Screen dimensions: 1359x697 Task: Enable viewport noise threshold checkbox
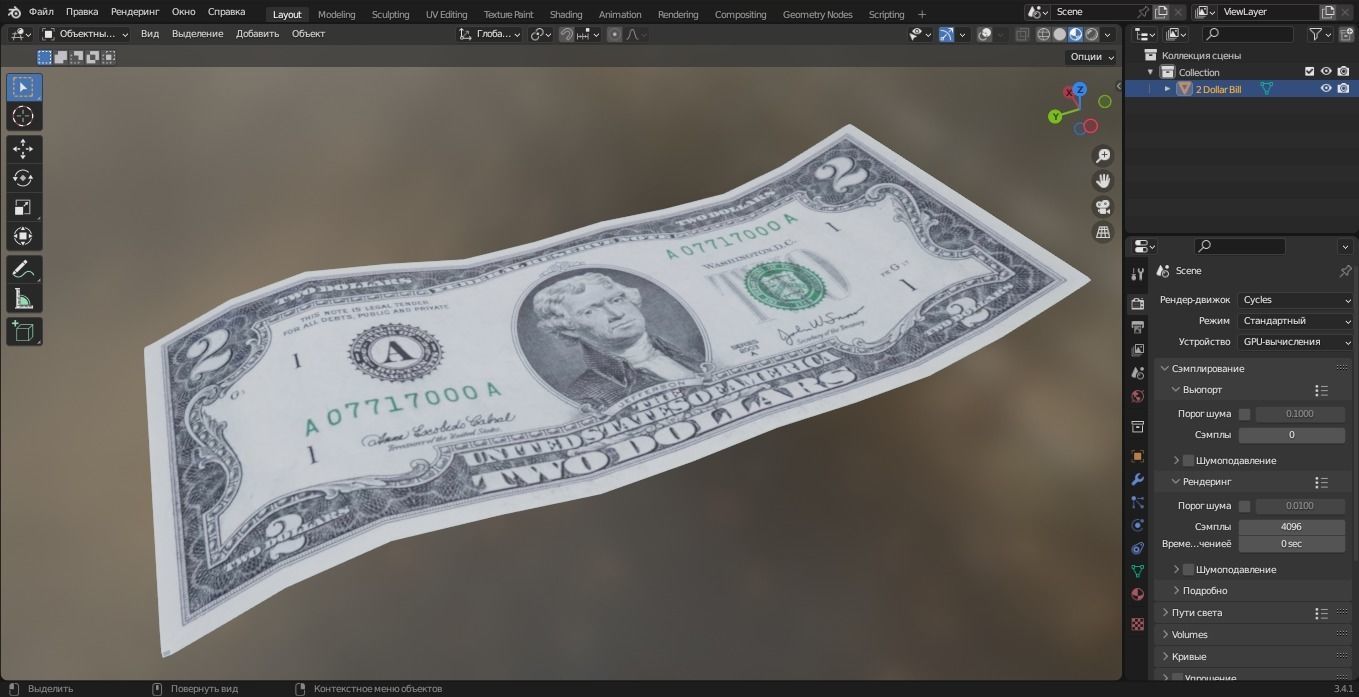(x=1244, y=414)
